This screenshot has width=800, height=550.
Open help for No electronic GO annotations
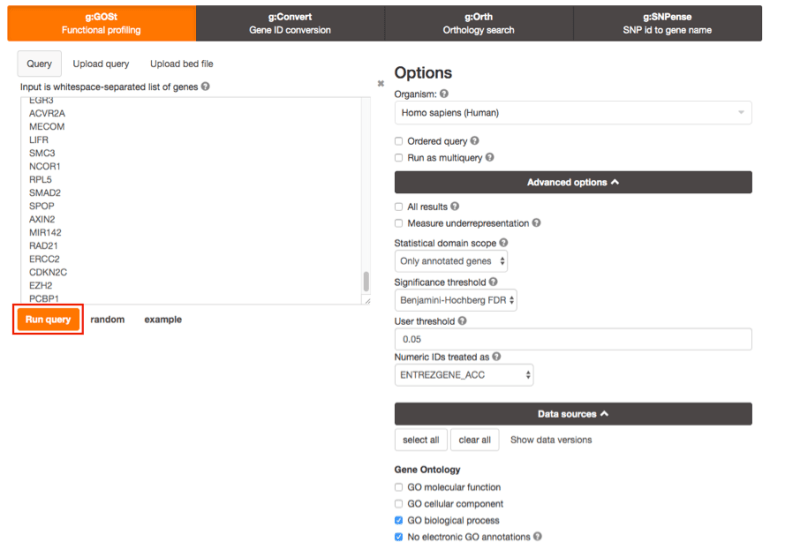(537, 536)
